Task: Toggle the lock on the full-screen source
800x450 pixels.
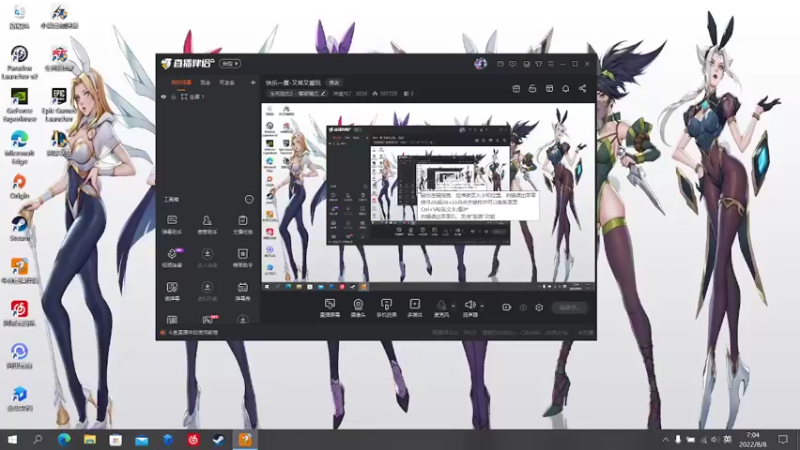Action: point(173,96)
